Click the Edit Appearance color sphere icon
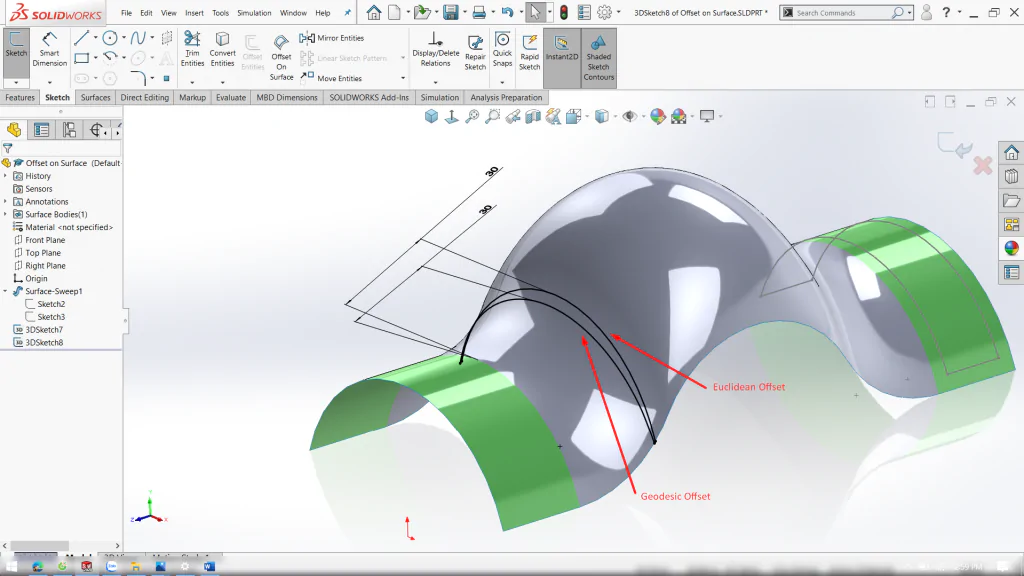 pos(658,116)
